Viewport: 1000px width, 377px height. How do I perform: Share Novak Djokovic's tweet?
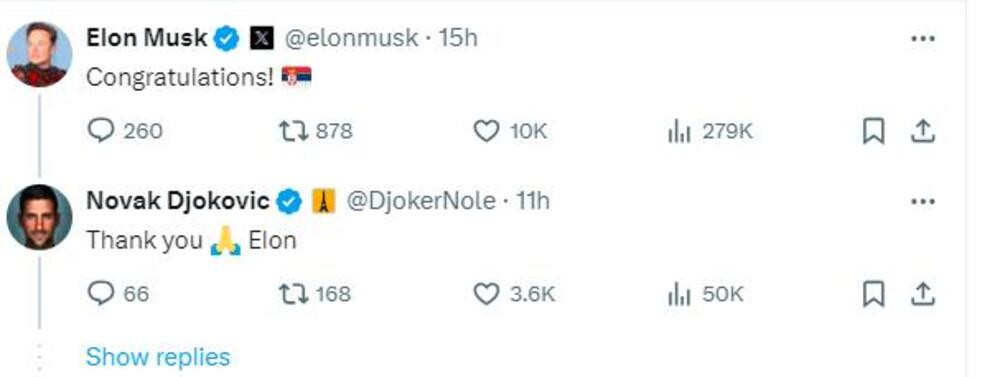click(922, 294)
